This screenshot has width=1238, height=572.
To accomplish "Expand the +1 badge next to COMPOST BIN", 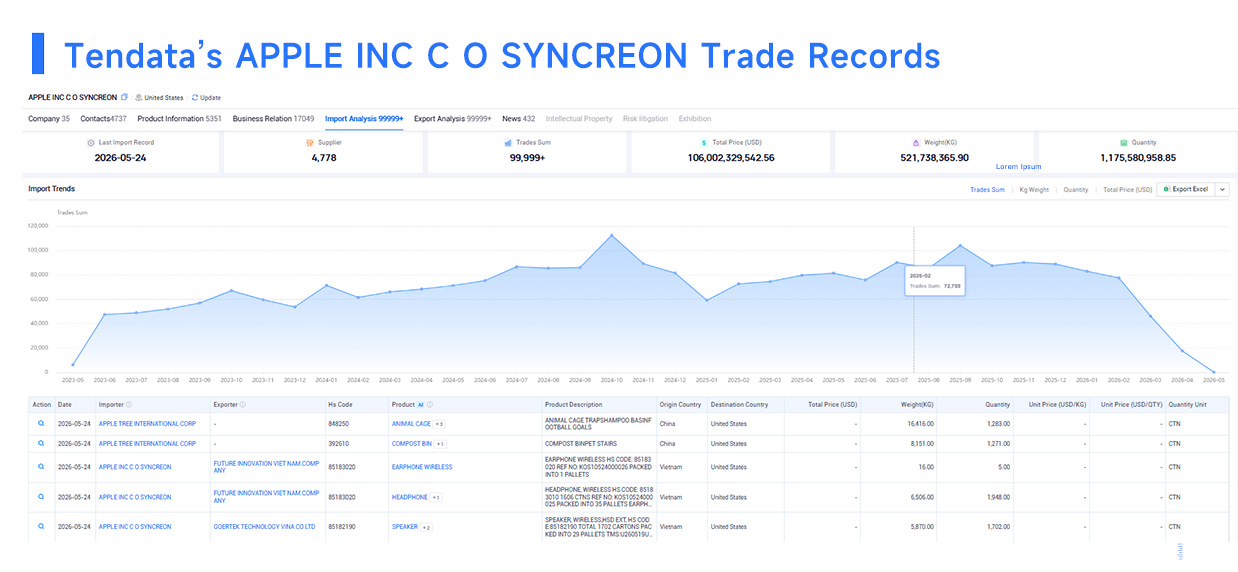I will click(x=440, y=443).
